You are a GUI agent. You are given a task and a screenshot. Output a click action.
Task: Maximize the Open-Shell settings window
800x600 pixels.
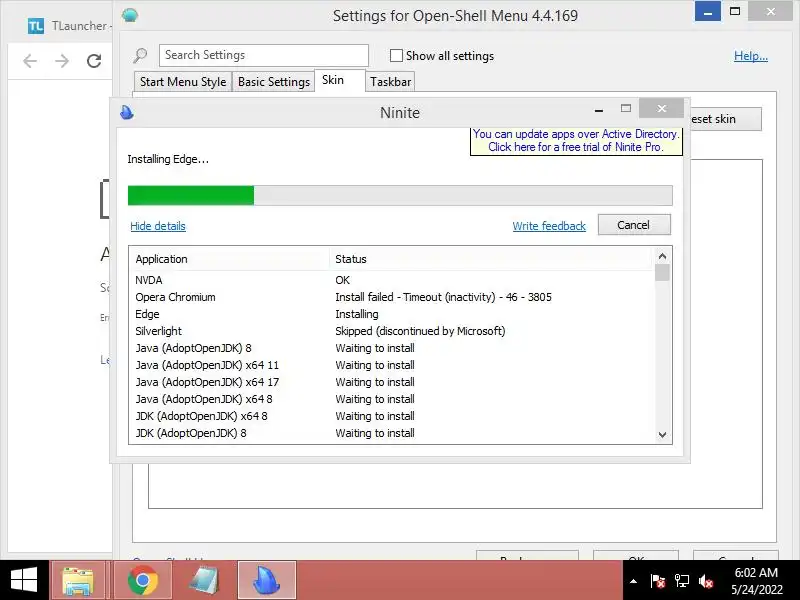(x=735, y=11)
